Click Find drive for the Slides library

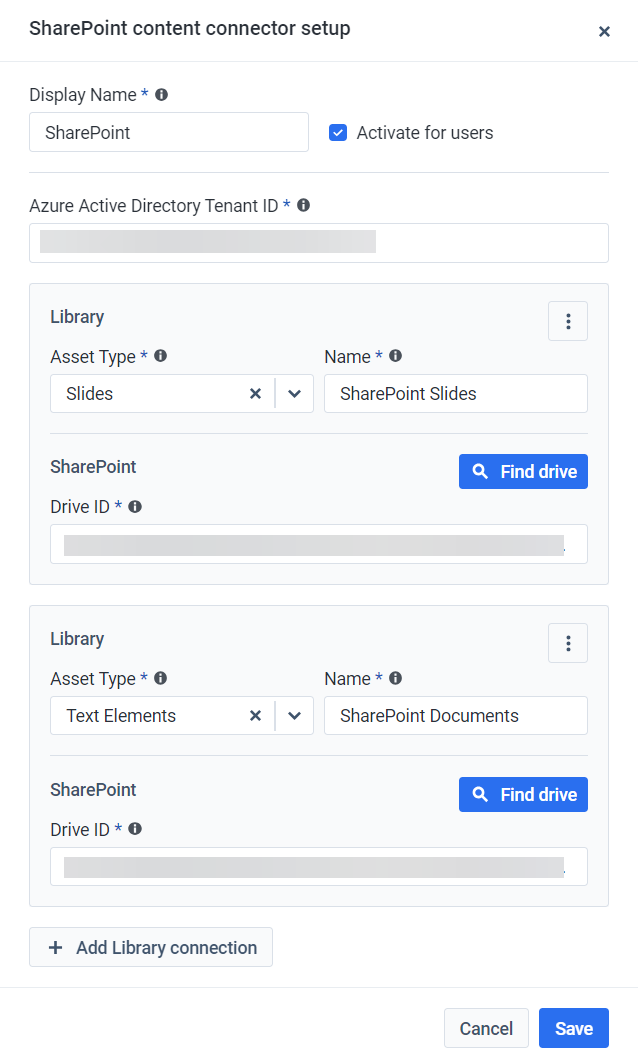[523, 472]
